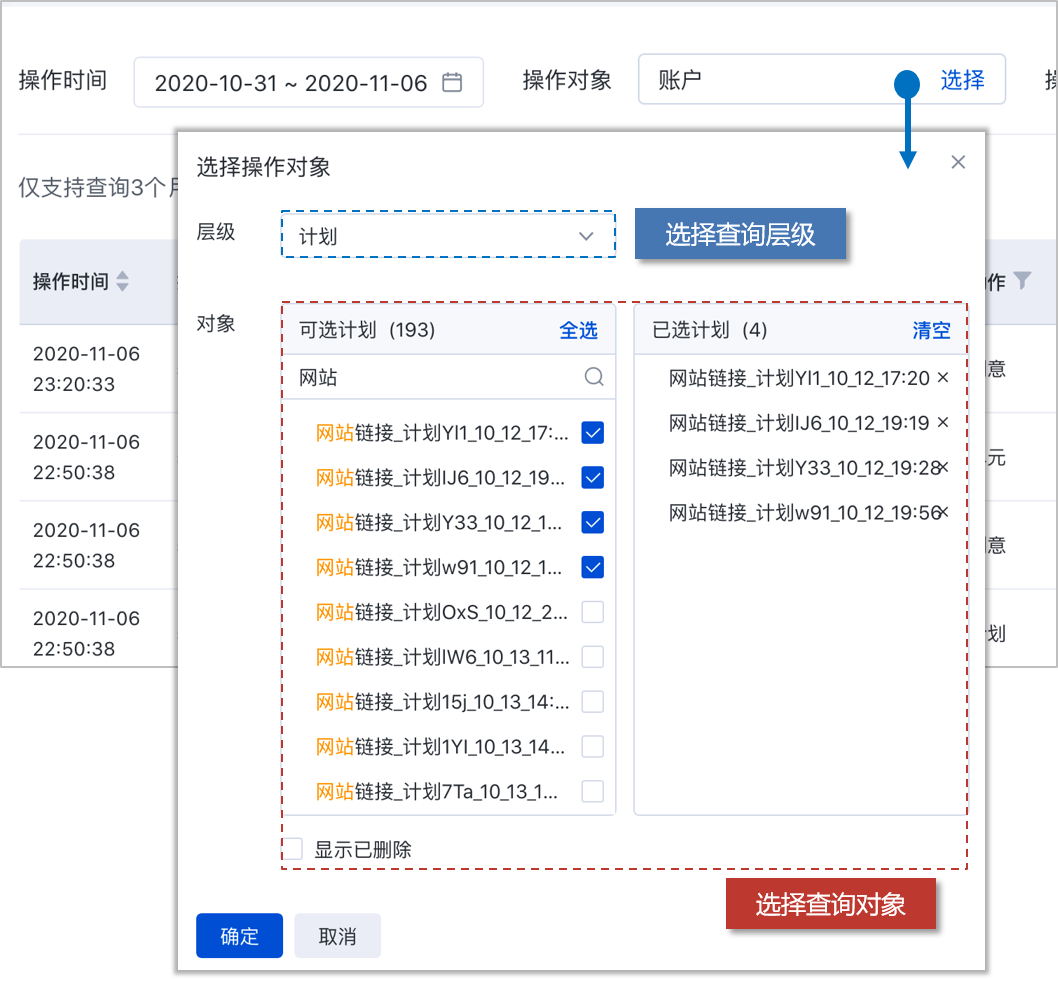Click the search magnifier icon in plan list

pos(594,377)
